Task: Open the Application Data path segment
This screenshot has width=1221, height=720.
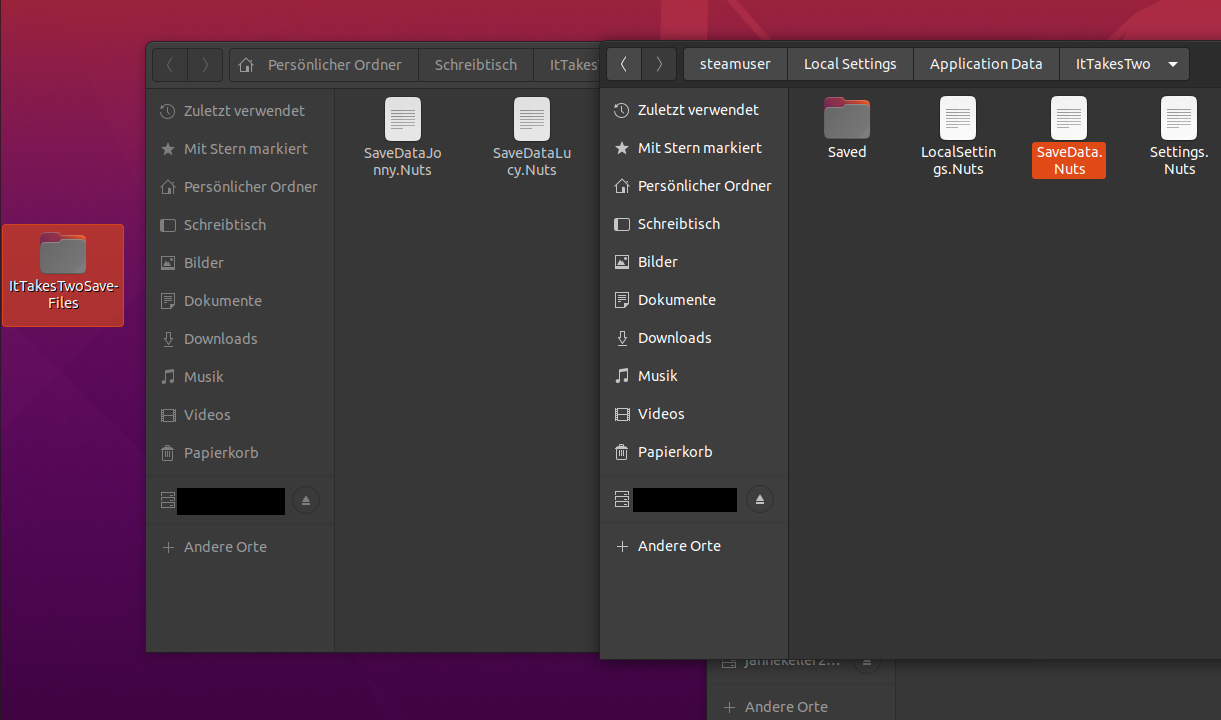Action: click(x=986, y=64)
